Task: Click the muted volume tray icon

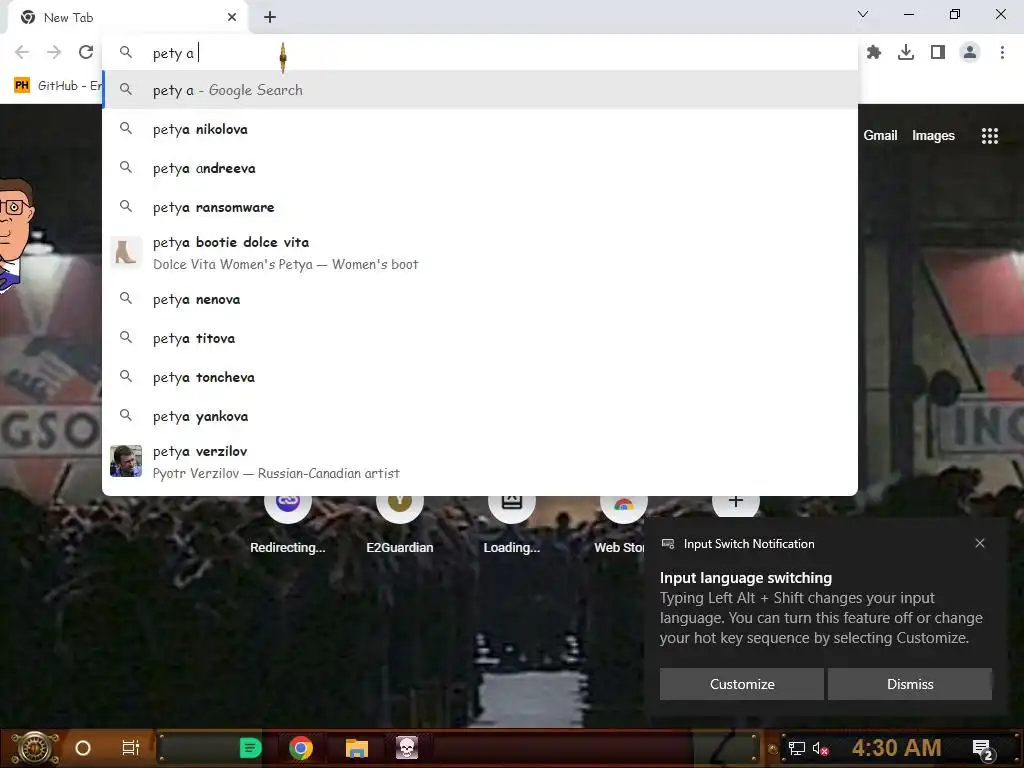Action: [x=820, y=749]
